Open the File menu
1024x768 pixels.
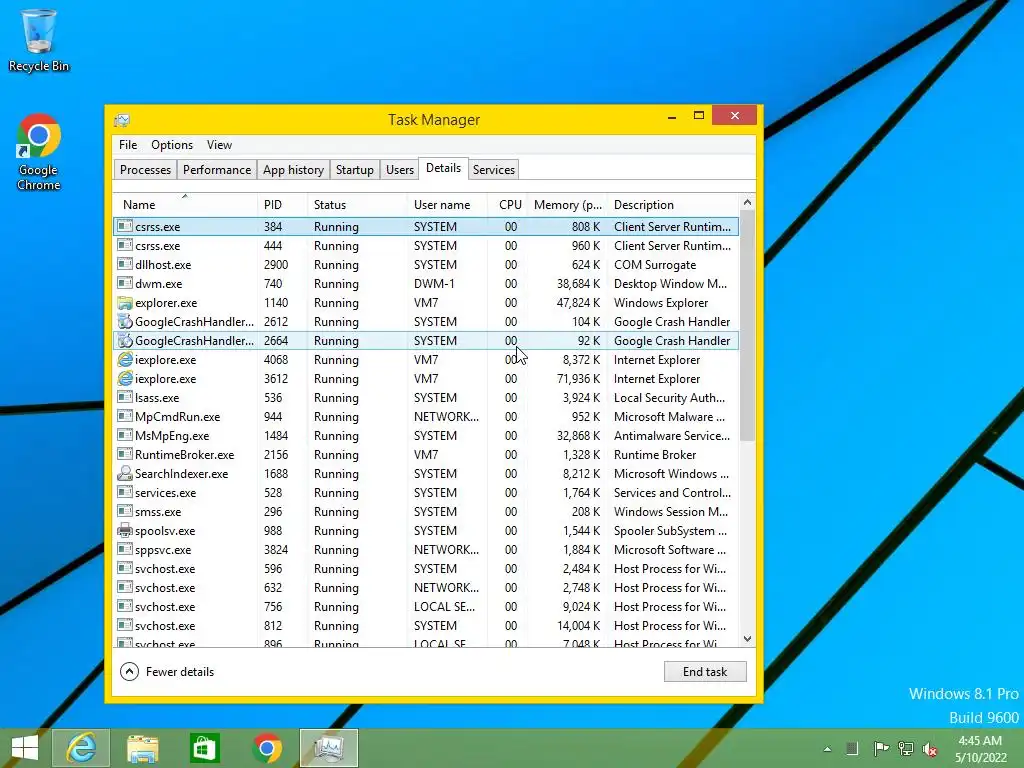(x=128, y=145)
